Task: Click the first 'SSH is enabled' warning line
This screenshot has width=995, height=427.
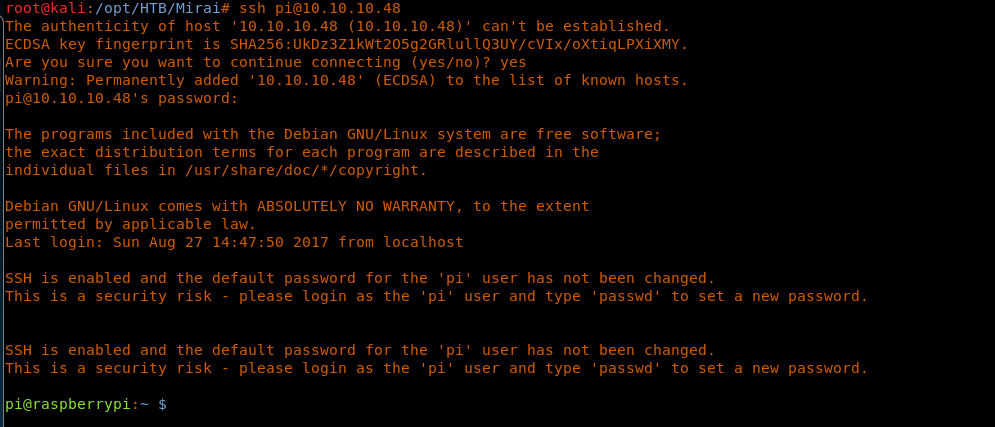Action: tap(360, 278)
